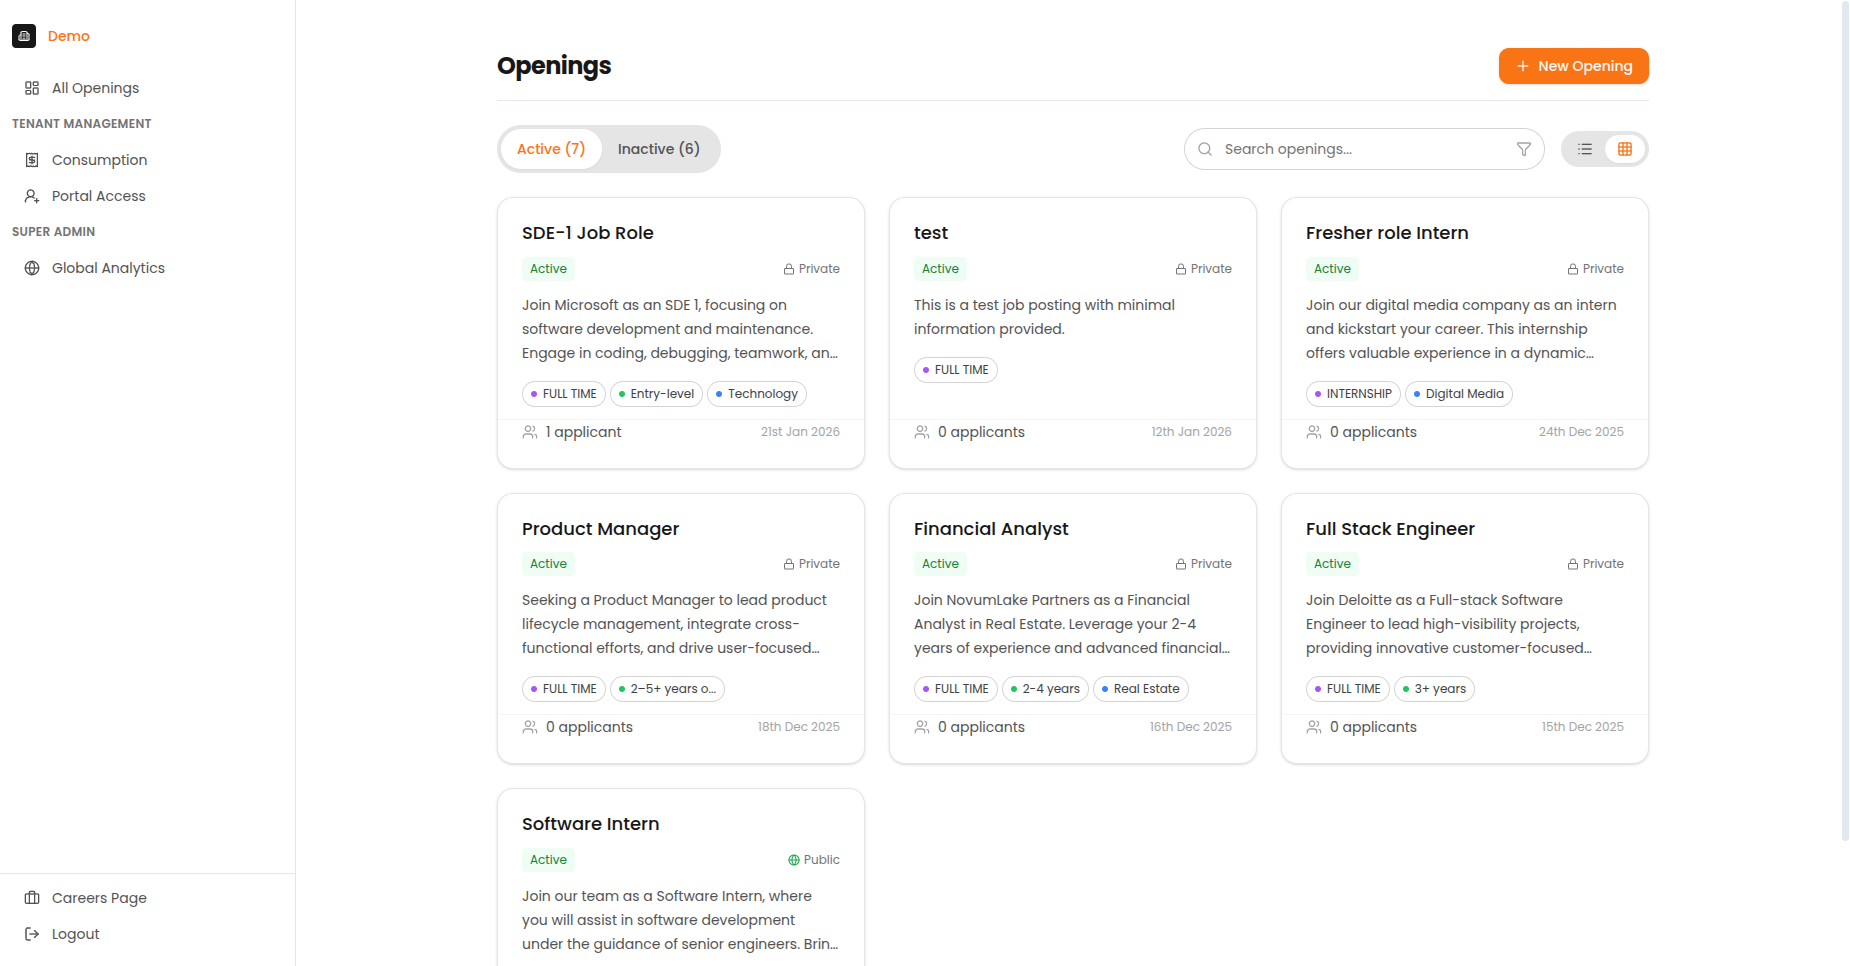
Task: Click the New Opening button
Action: tap(1573, 65)
